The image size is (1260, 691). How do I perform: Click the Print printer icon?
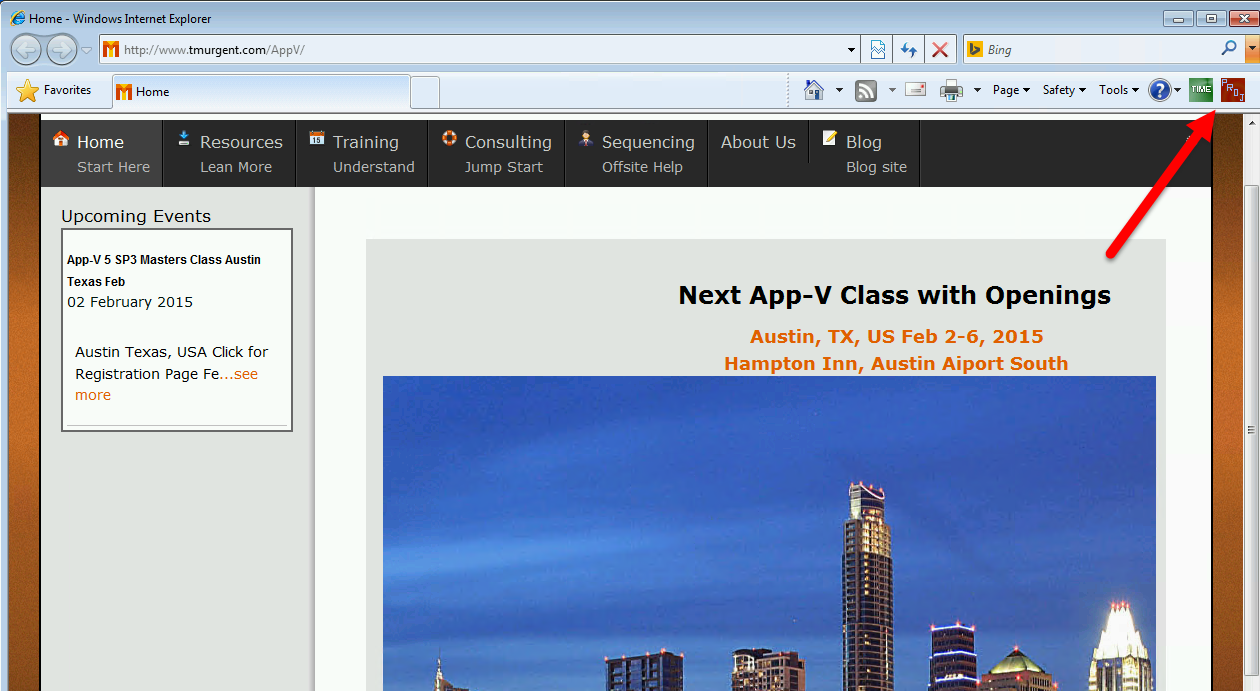(x=951, y=91)
